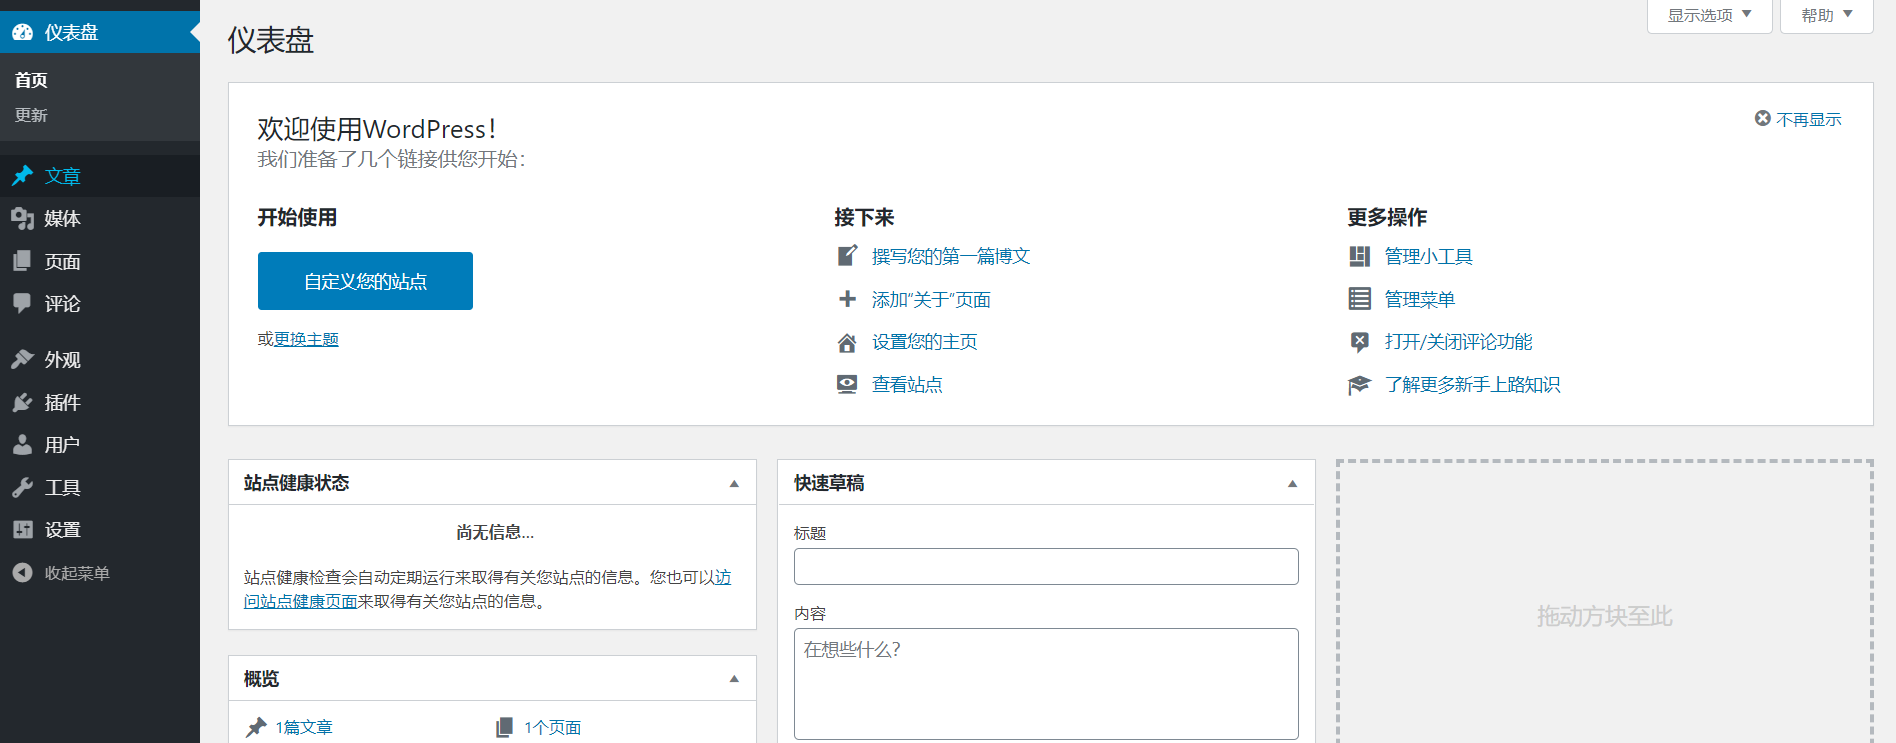This screenshot has width=1896, height=743.
Task: Open 管理菜单 link
Action: pyautogui.click(x=1420, y=300)
